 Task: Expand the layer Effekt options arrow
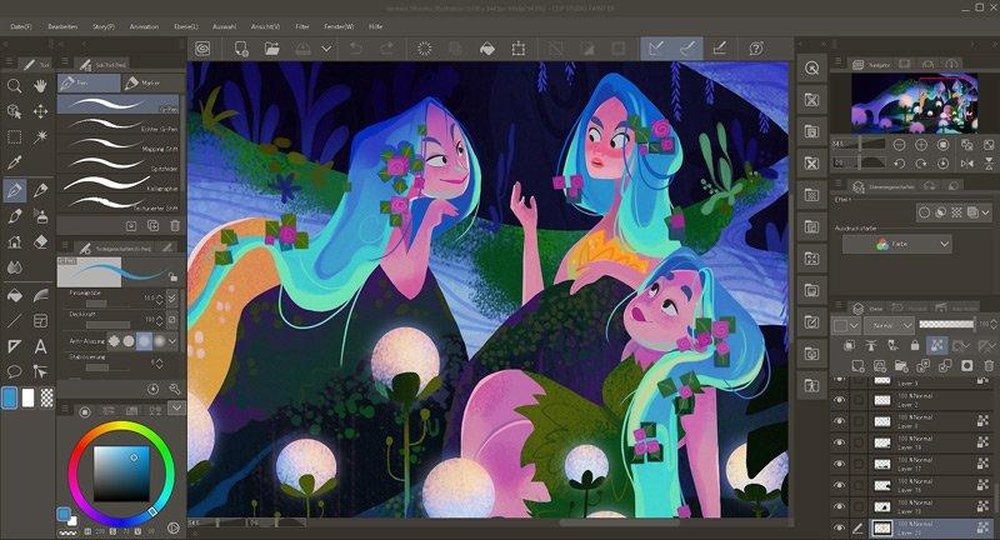[987, 213]
